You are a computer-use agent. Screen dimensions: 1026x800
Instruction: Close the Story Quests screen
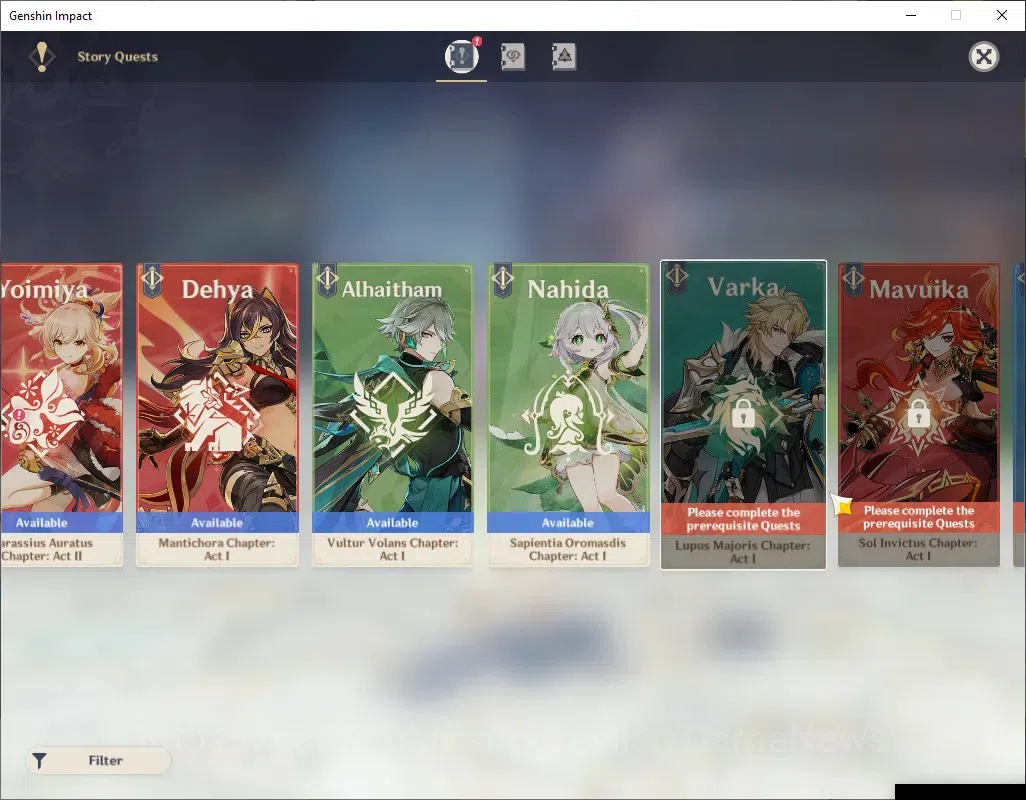983,57
